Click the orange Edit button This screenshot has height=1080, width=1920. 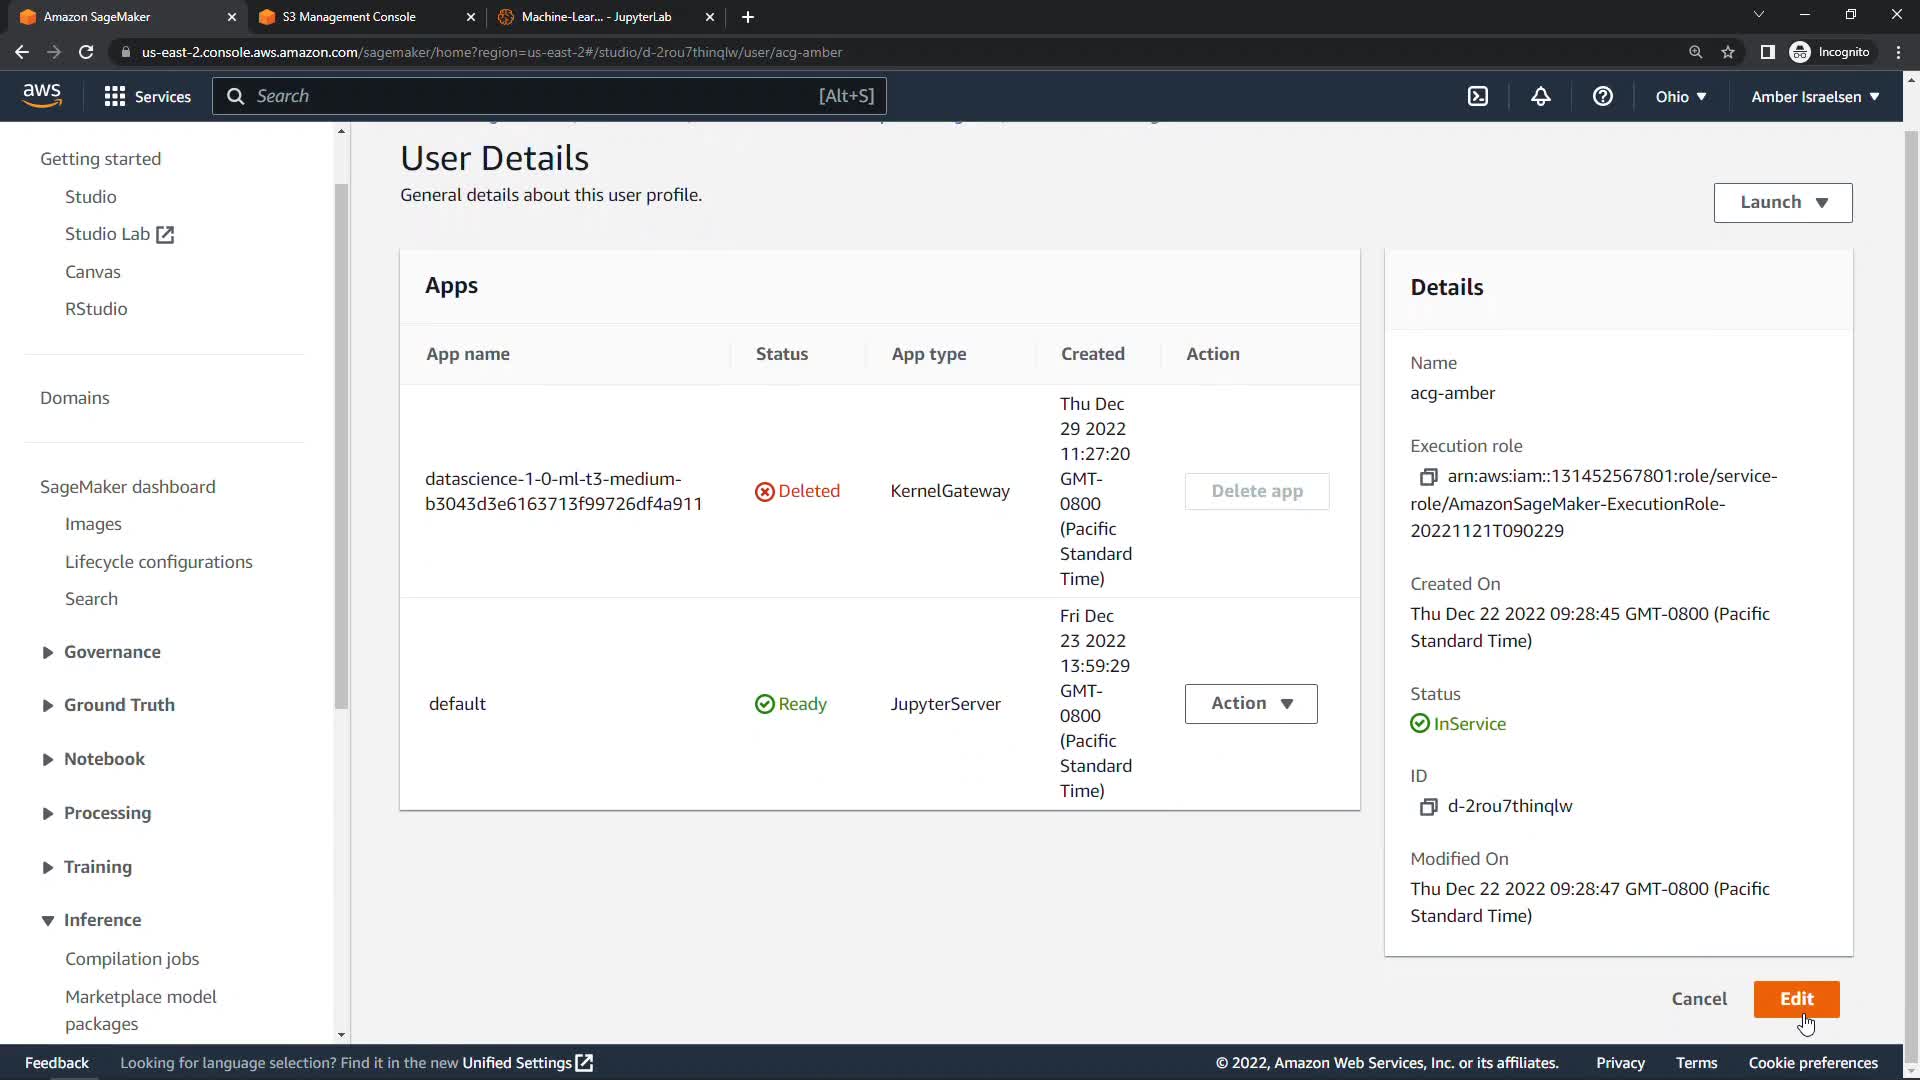[x=1795, y=998]
